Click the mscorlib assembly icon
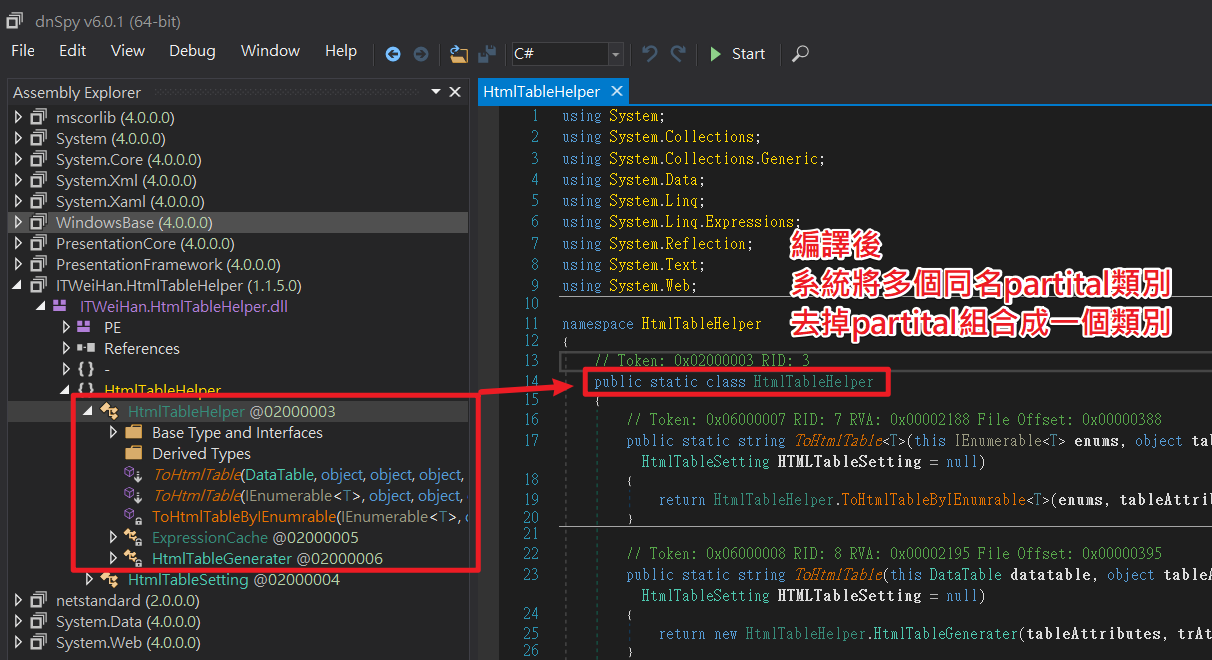This screenshot has width=1212, height=660. click(x=40, y=117)
